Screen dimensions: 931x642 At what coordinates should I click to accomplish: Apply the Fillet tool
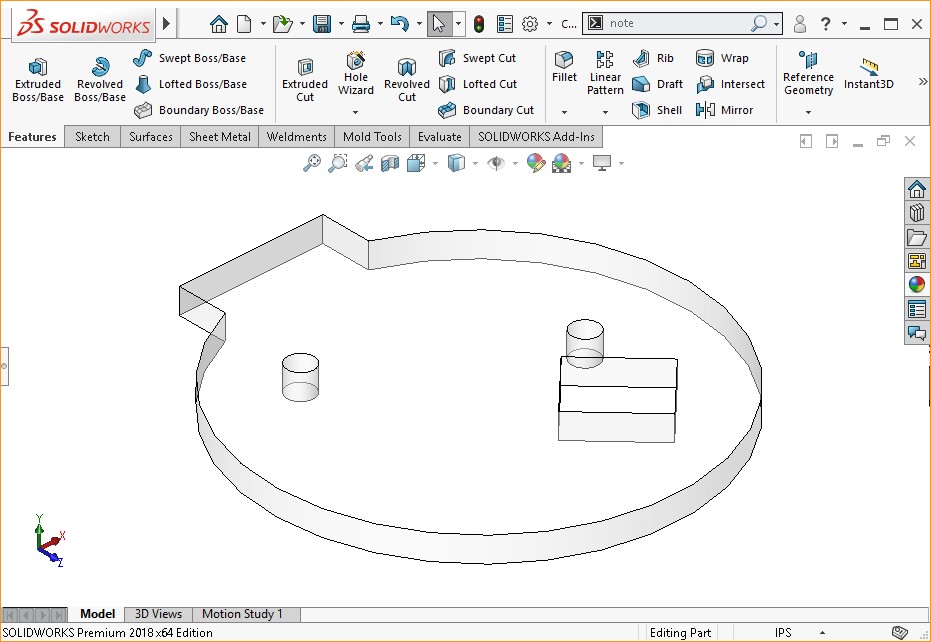564,67
